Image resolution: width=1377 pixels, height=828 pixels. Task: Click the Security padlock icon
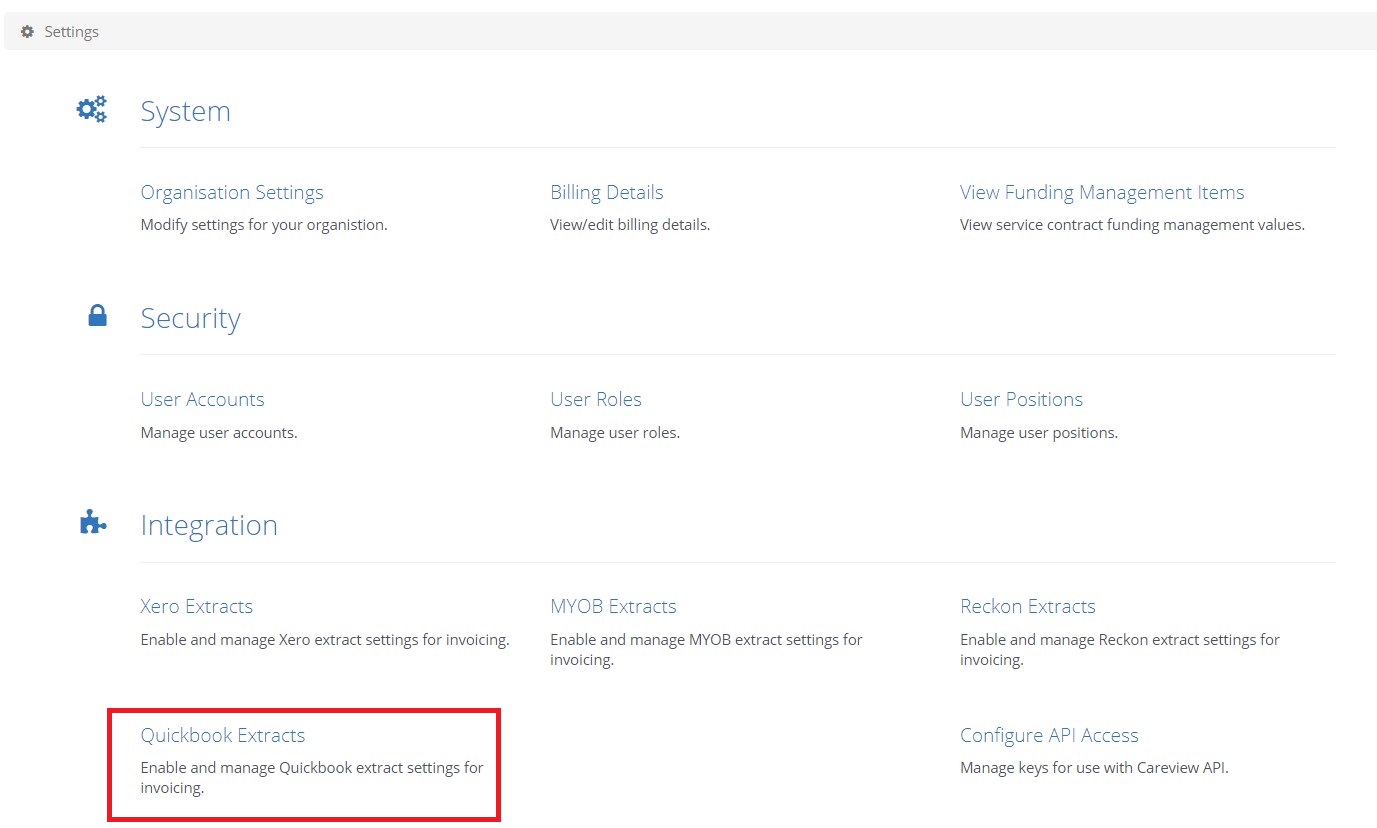[97, 316]
